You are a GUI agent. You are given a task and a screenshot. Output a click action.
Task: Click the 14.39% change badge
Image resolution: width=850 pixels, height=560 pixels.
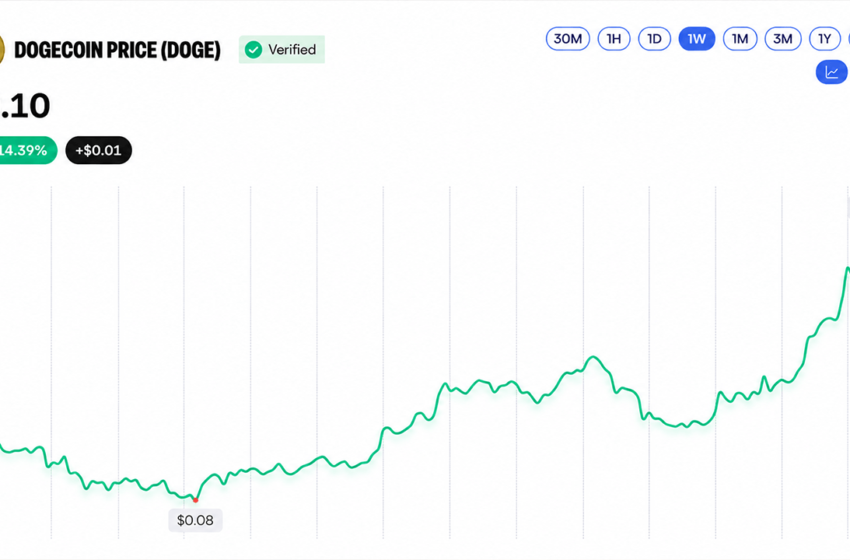coord(27,150)
